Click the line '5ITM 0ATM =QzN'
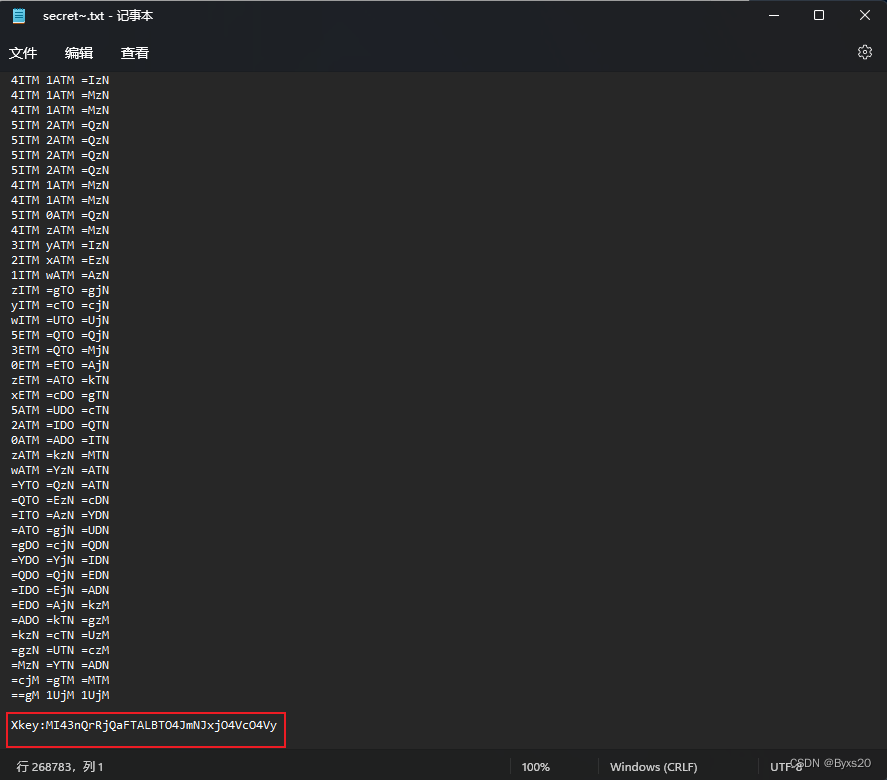Viewport: 887px width, 780px height. click(x=60, y=215)
